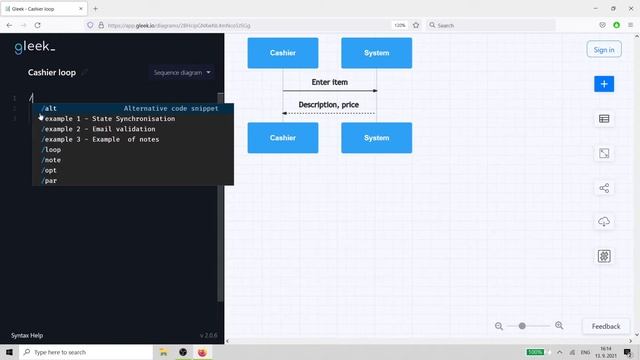Open the Sequence diagram type dropdown
Viewport: 640px width, 360px height.
click(182, 73)
